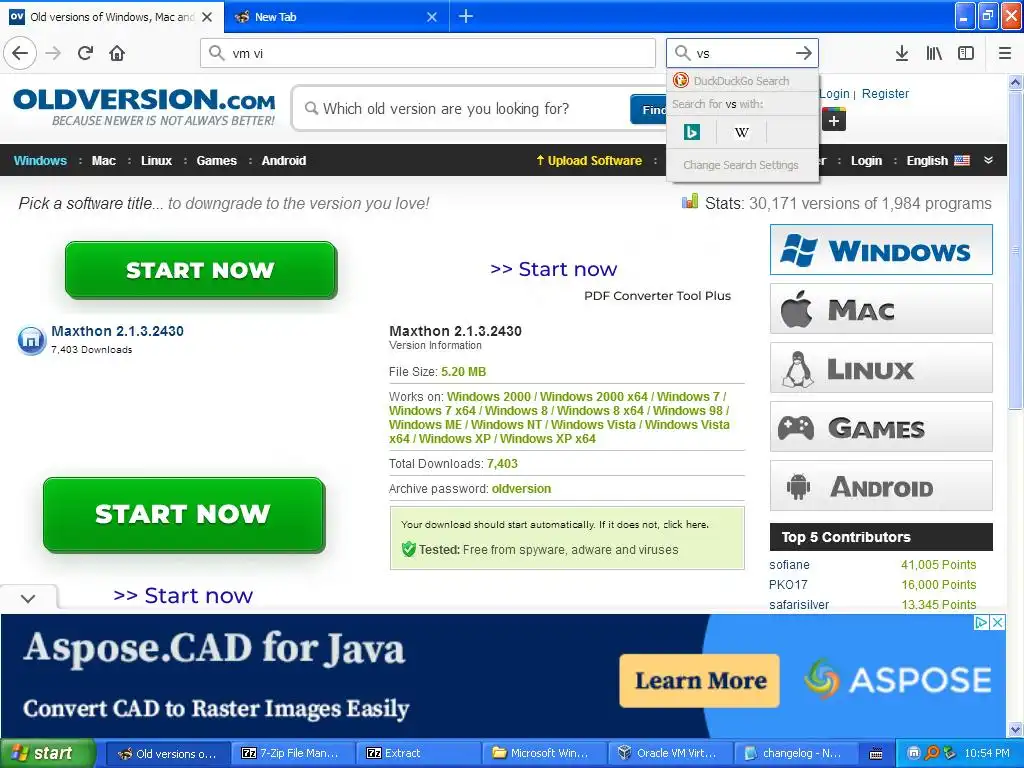Click in the address bar showing vm vi
1024x768 pixels.
(x=428, y=53)
